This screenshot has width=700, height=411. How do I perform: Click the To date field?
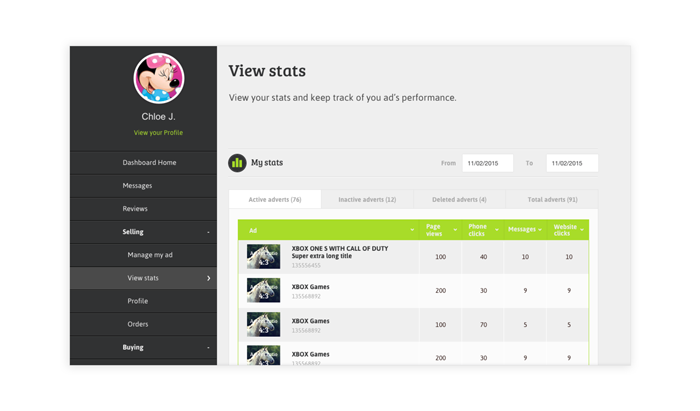pyautogui.click(x=572, y=163)
